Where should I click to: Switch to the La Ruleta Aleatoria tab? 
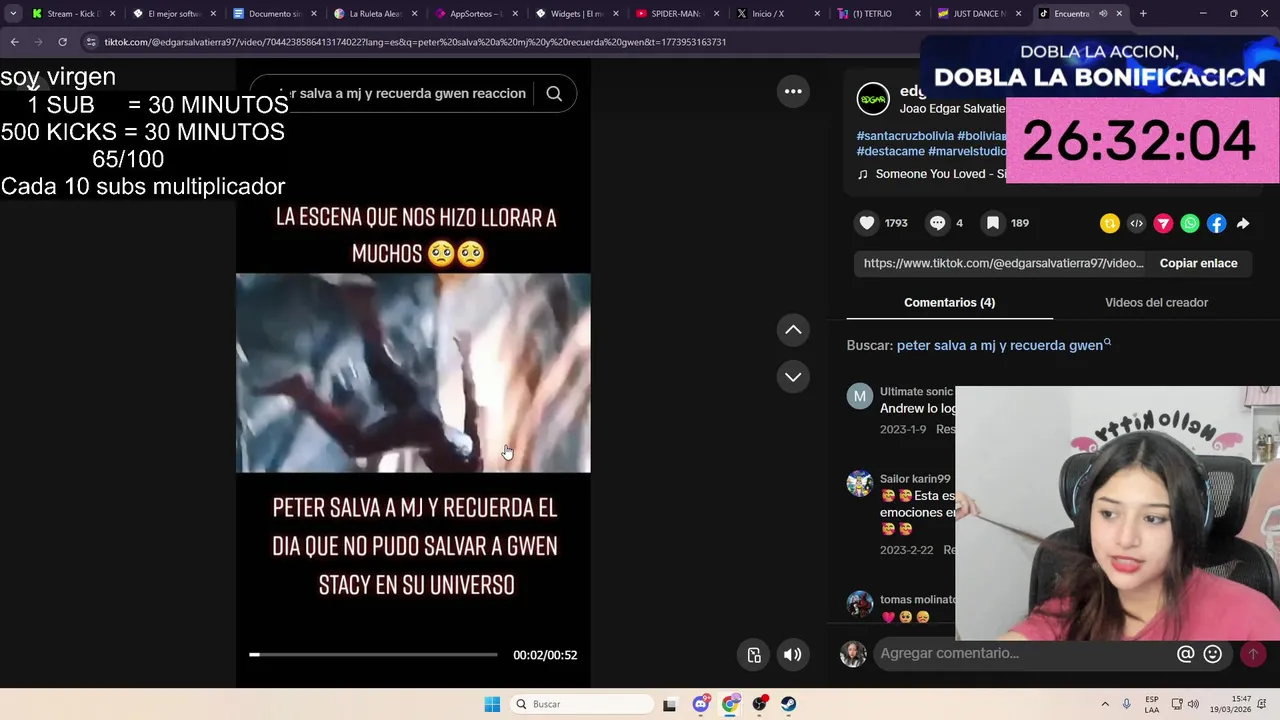click(x=375, y=14)
